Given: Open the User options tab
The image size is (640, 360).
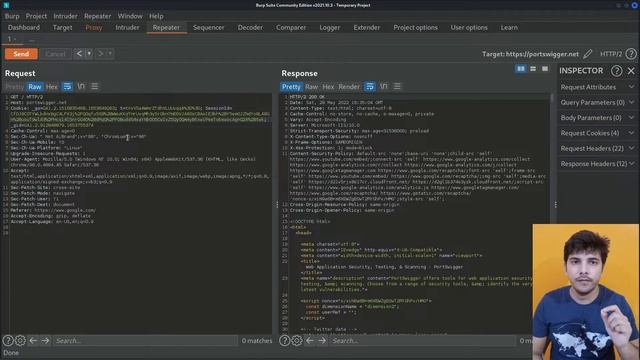Looking at the screenshot, I should pos(469,27).
